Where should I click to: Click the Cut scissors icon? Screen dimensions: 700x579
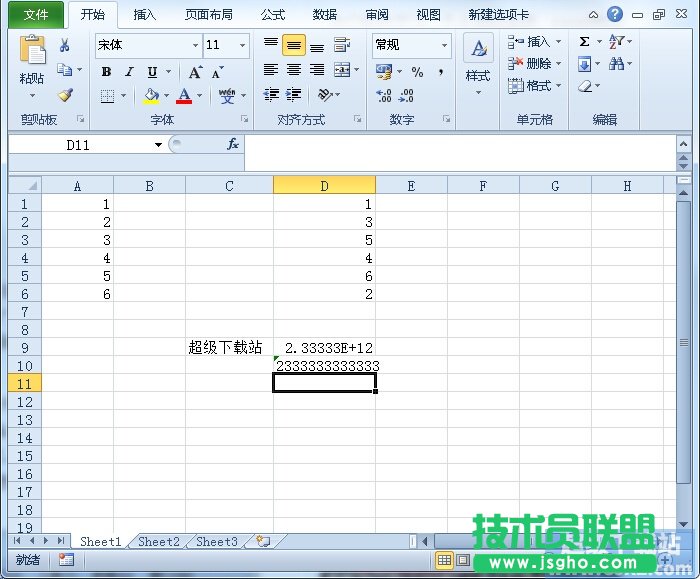coord(65,45)
